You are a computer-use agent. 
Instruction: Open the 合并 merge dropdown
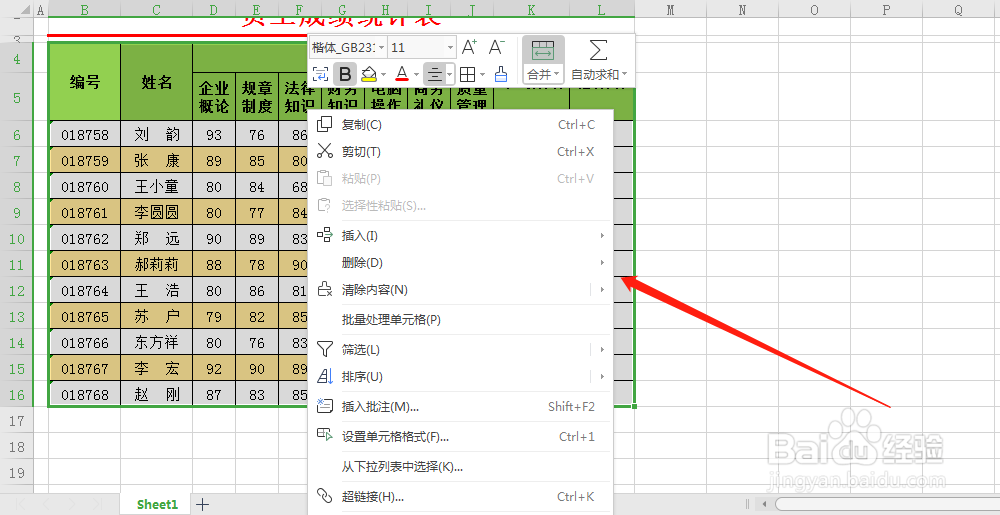[x=543, y=75]
